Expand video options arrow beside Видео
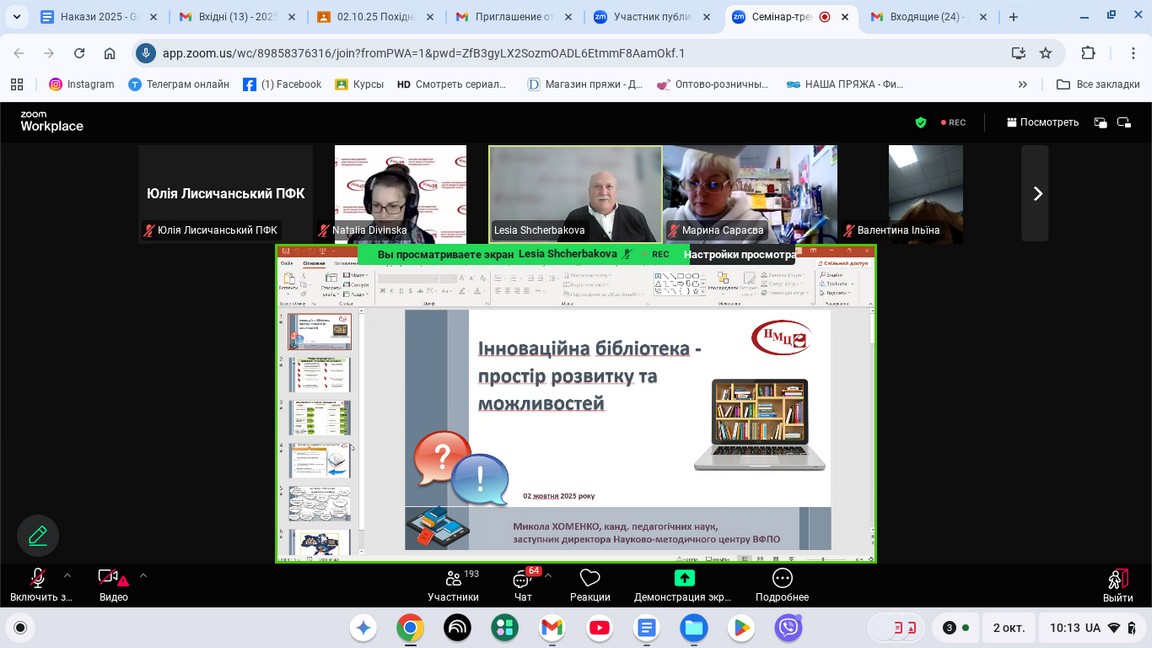The height and width of the screenshot is (648, 1152). (143, 575)
